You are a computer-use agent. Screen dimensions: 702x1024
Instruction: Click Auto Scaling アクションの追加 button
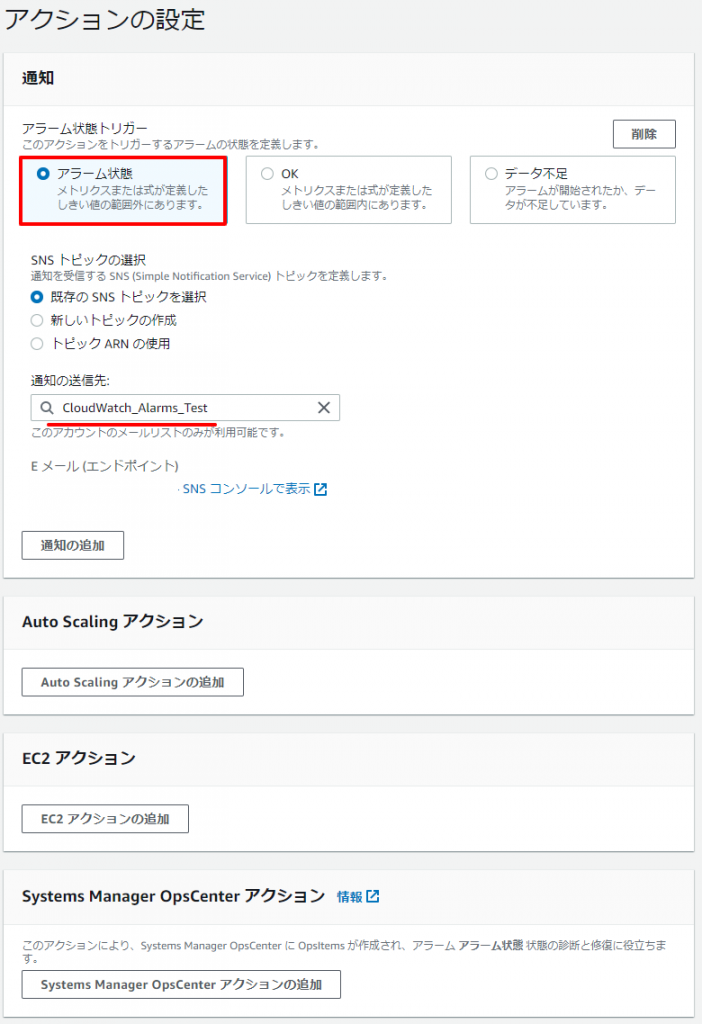click(133, 682)
